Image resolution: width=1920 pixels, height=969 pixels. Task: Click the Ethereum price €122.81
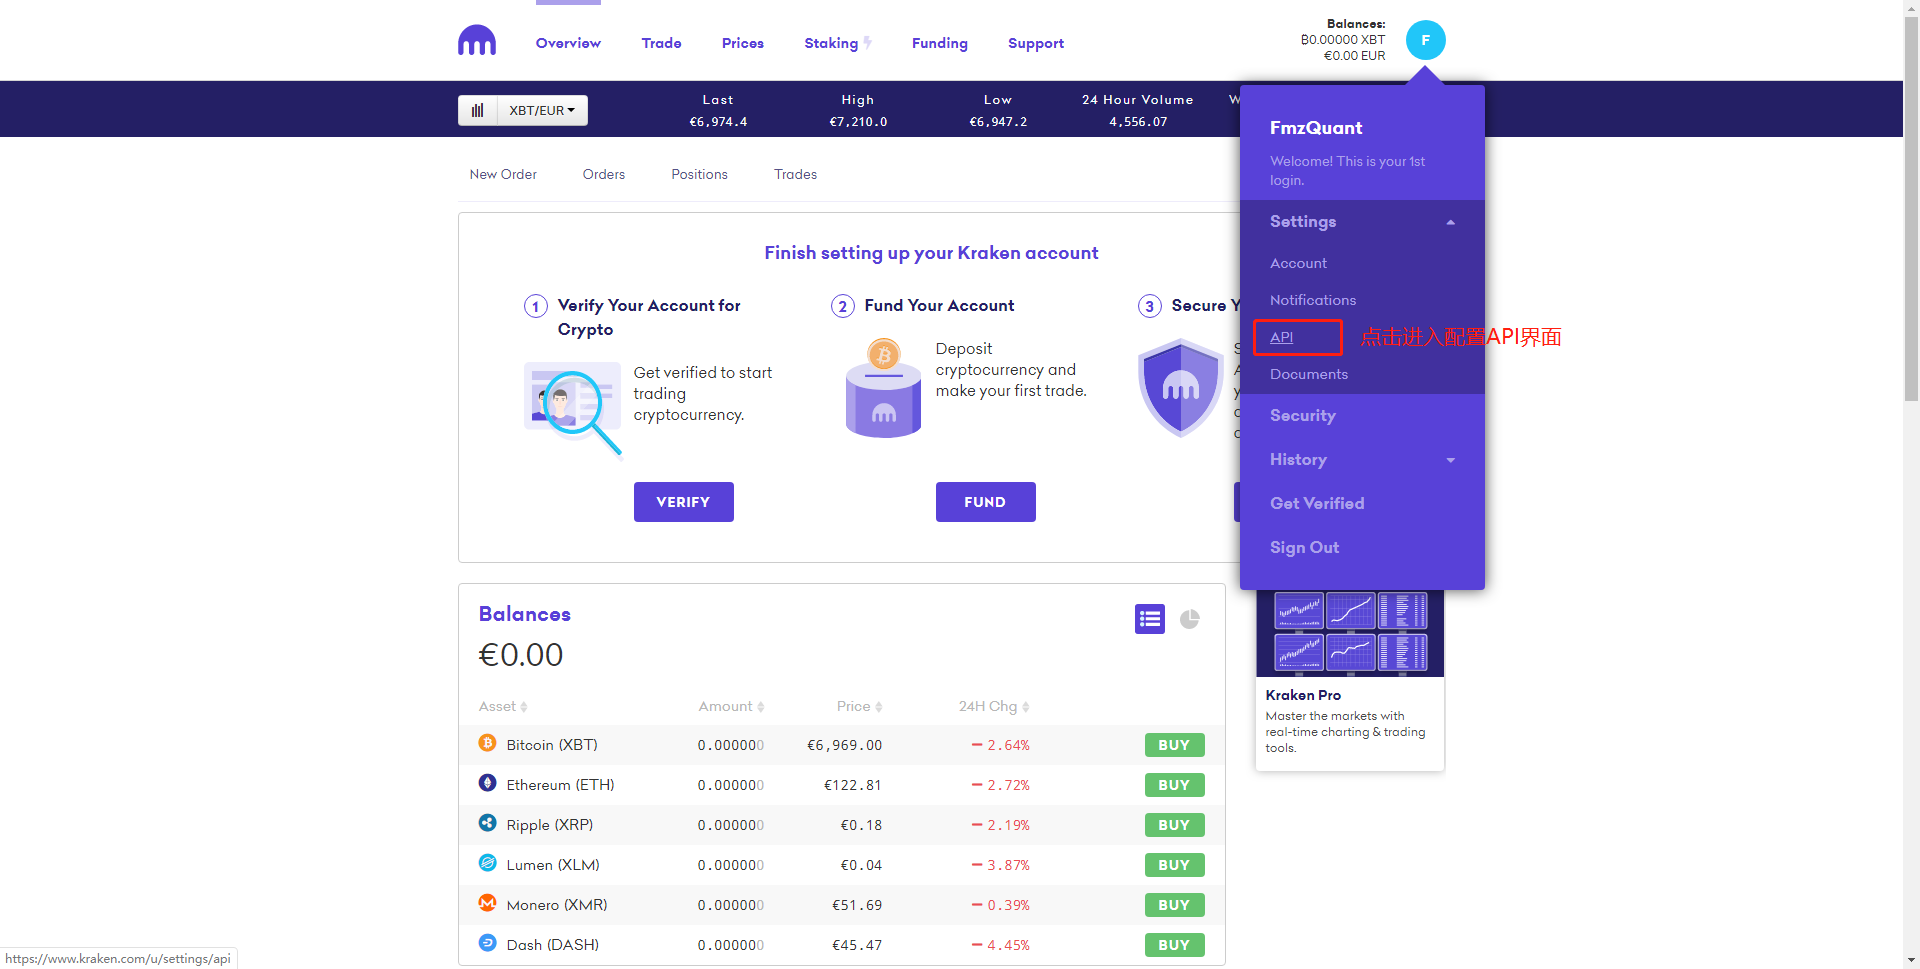pyautogui.click(x=853, y=785)
